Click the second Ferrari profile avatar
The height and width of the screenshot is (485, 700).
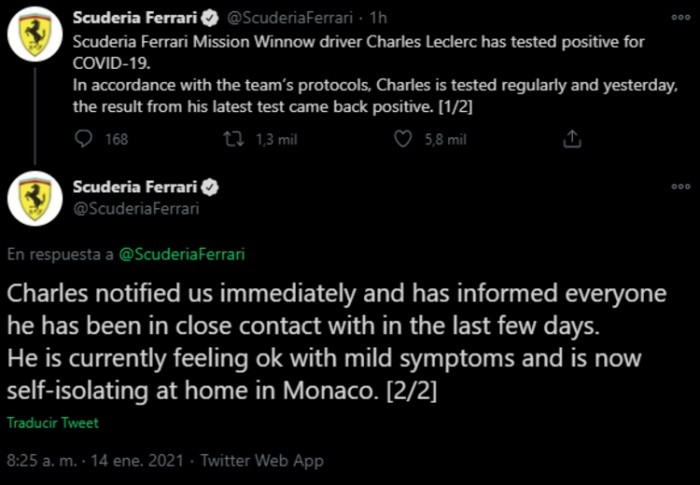[x=35, y=197]
